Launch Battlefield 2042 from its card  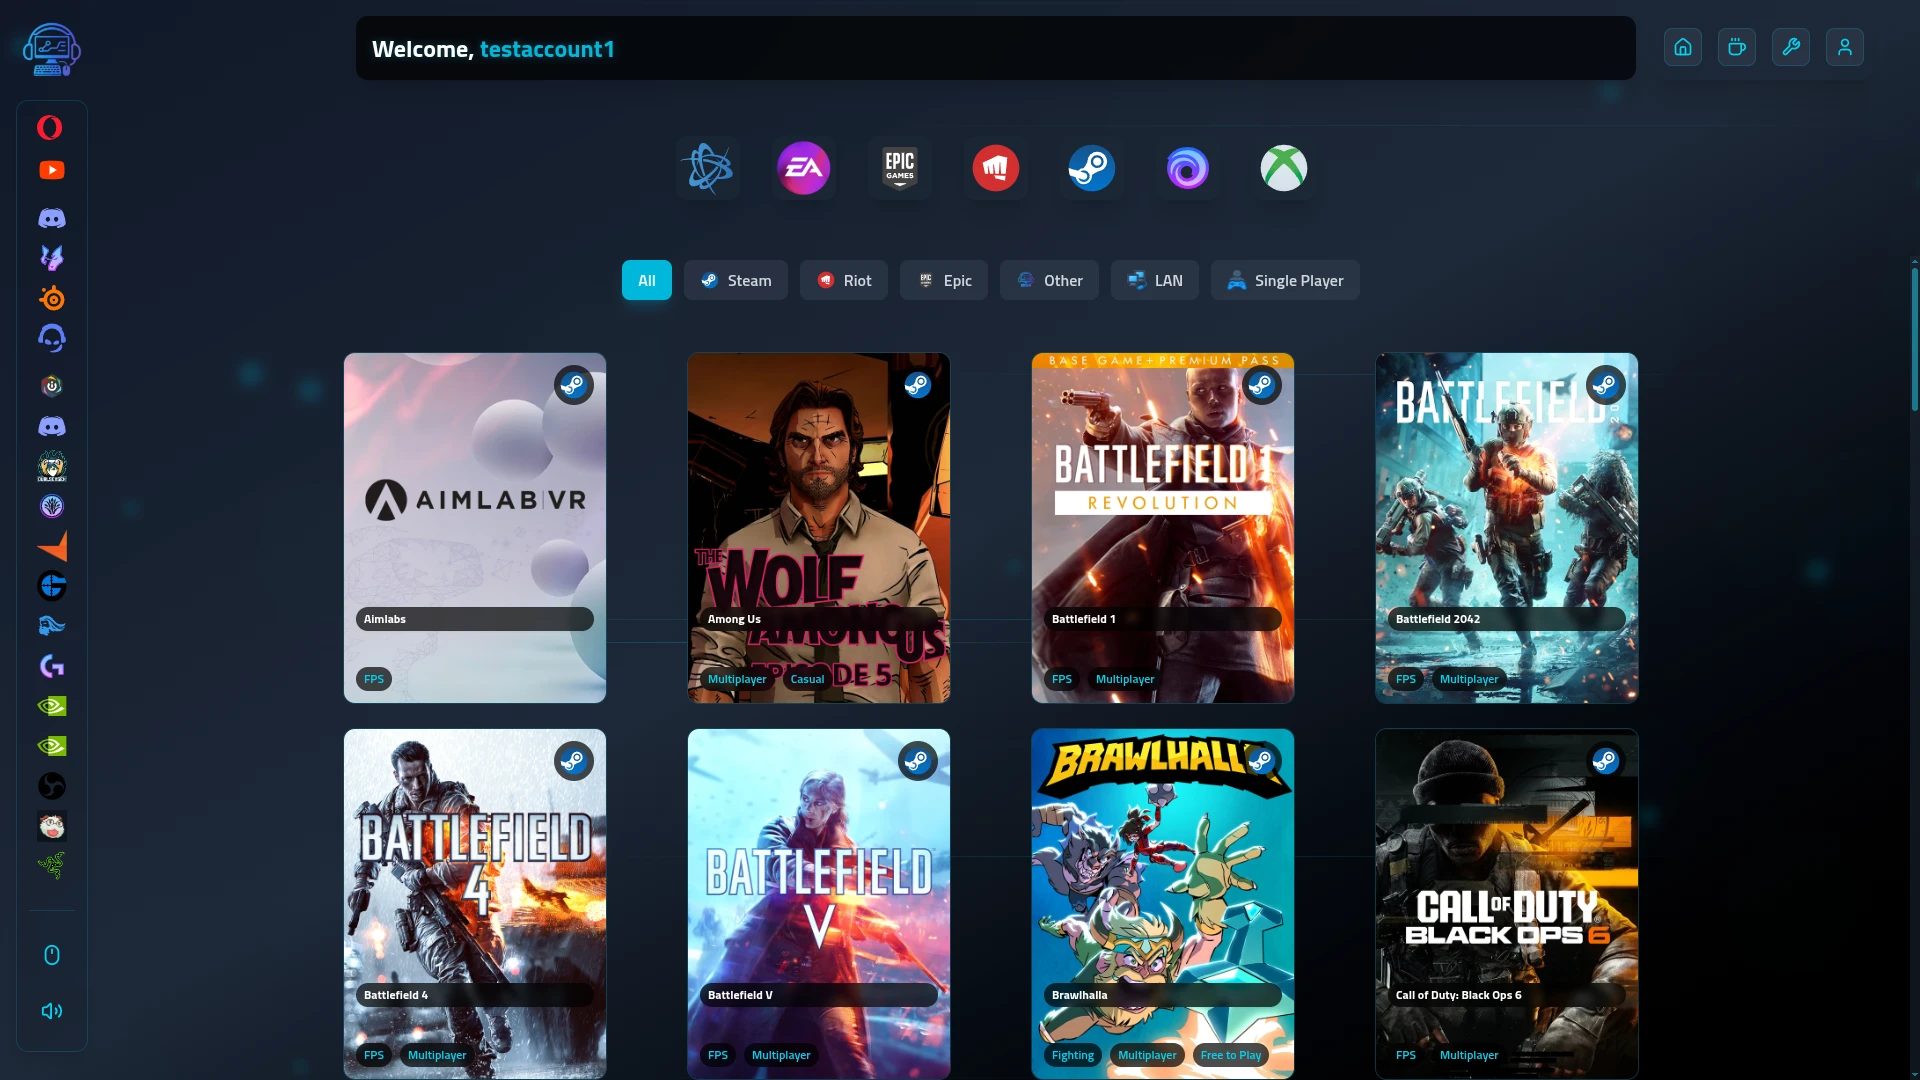(1506, 528)
